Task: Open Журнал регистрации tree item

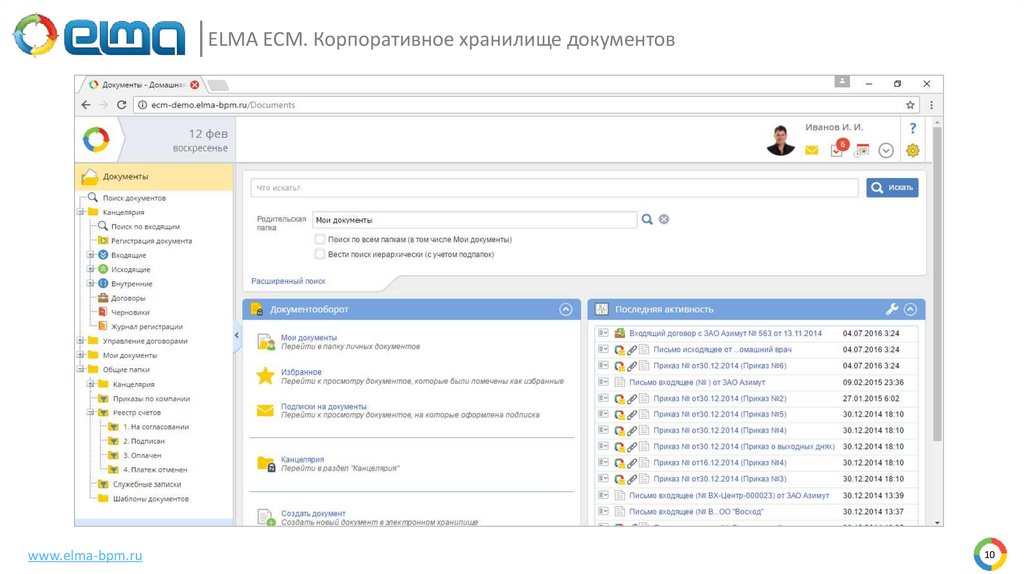Action: (x=147, y=327)
